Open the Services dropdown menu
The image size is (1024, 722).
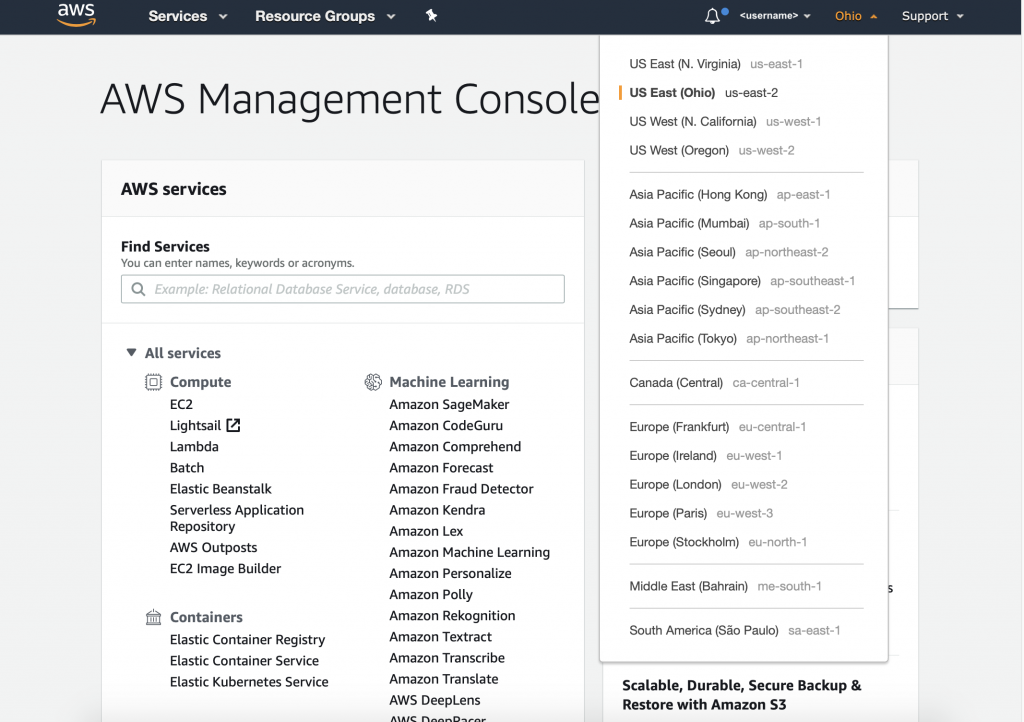point(187,16)
